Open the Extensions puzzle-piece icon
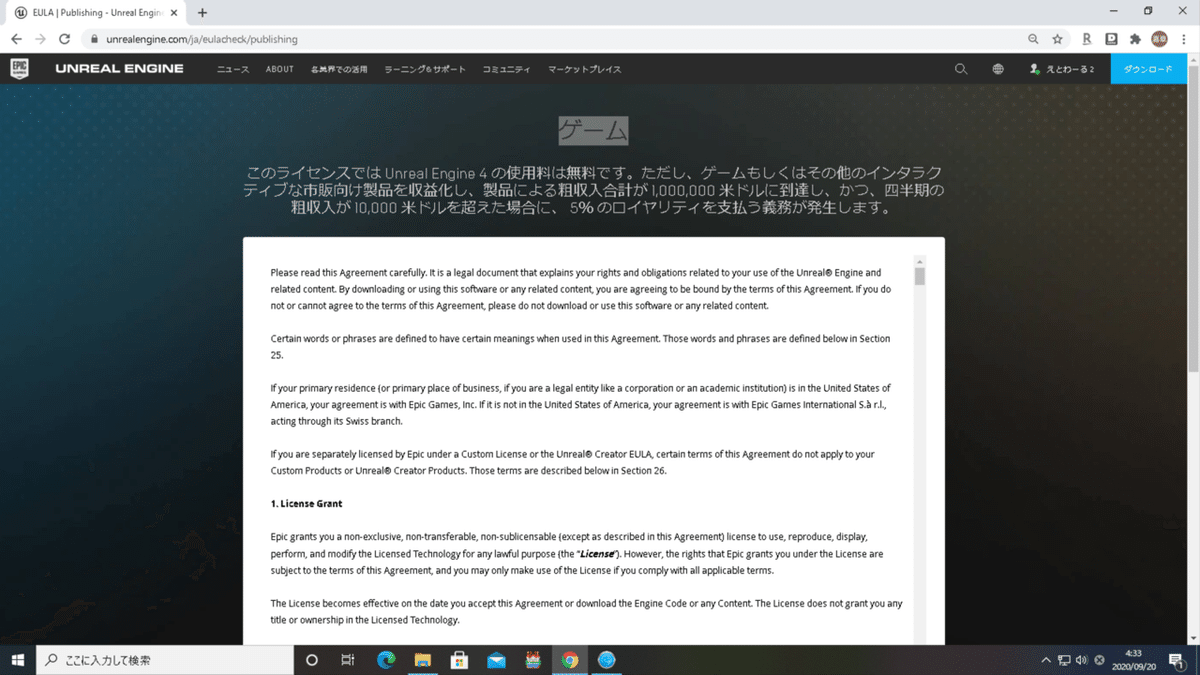Screen dimensions: 1200x675 (x=1134, y=39)
